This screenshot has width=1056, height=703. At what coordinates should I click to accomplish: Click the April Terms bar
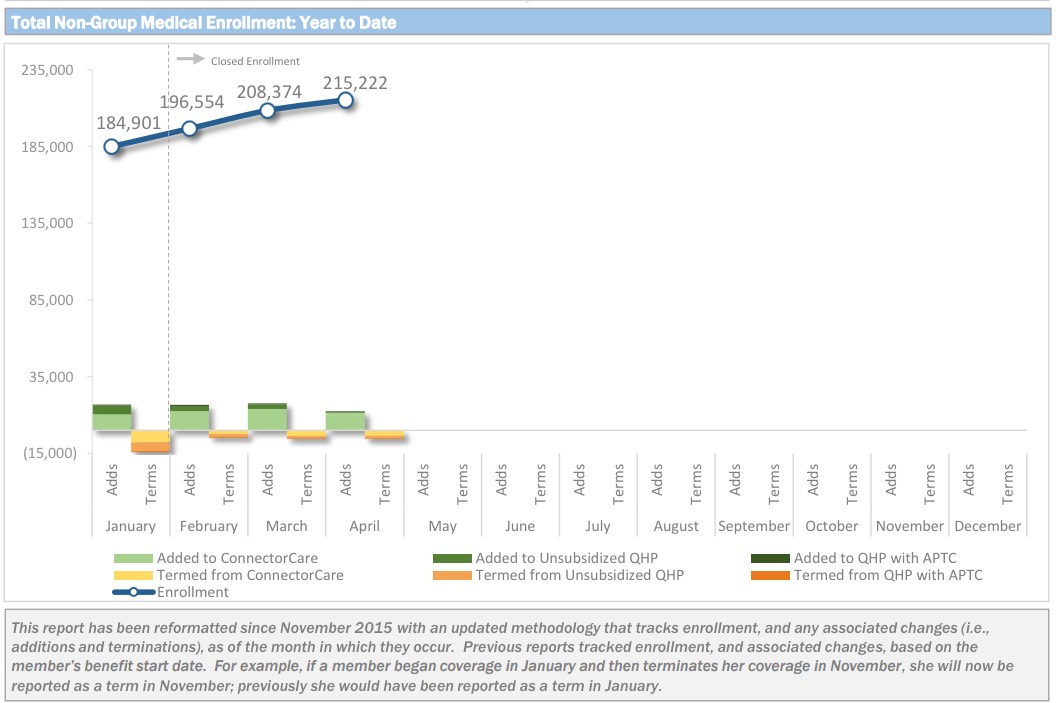tap(384, 434)
